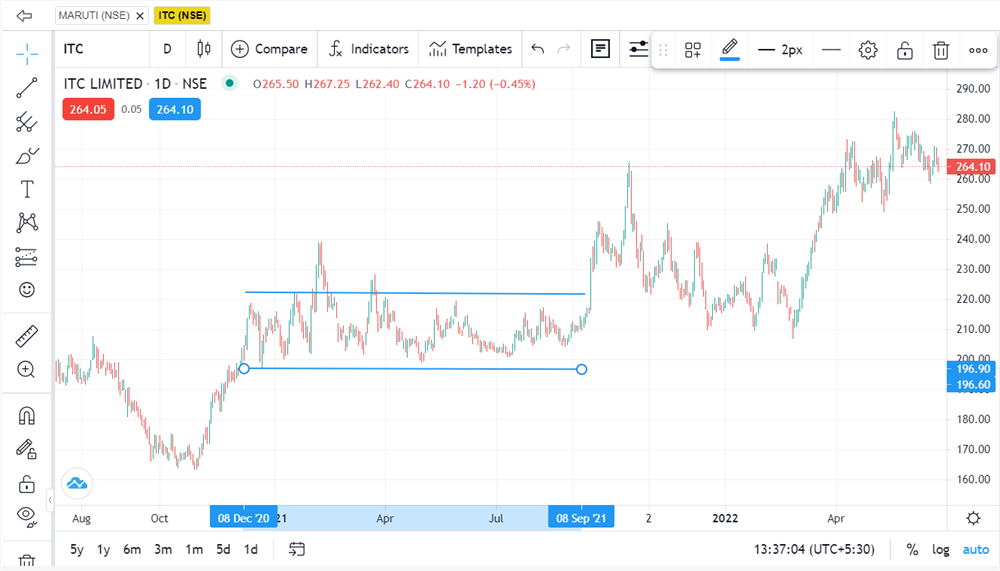Viewport: 1000px width, 571px height.
Task: Set range to 1d
Action: pyautogui.click(x=251, y=549)
